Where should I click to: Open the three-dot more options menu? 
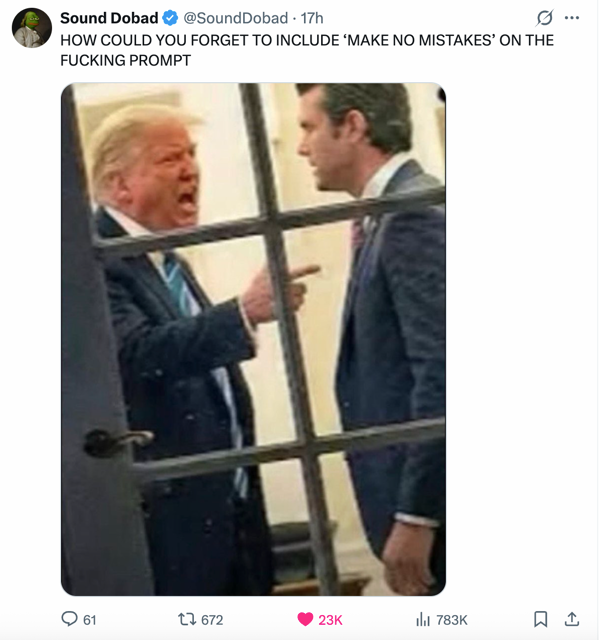572,18
